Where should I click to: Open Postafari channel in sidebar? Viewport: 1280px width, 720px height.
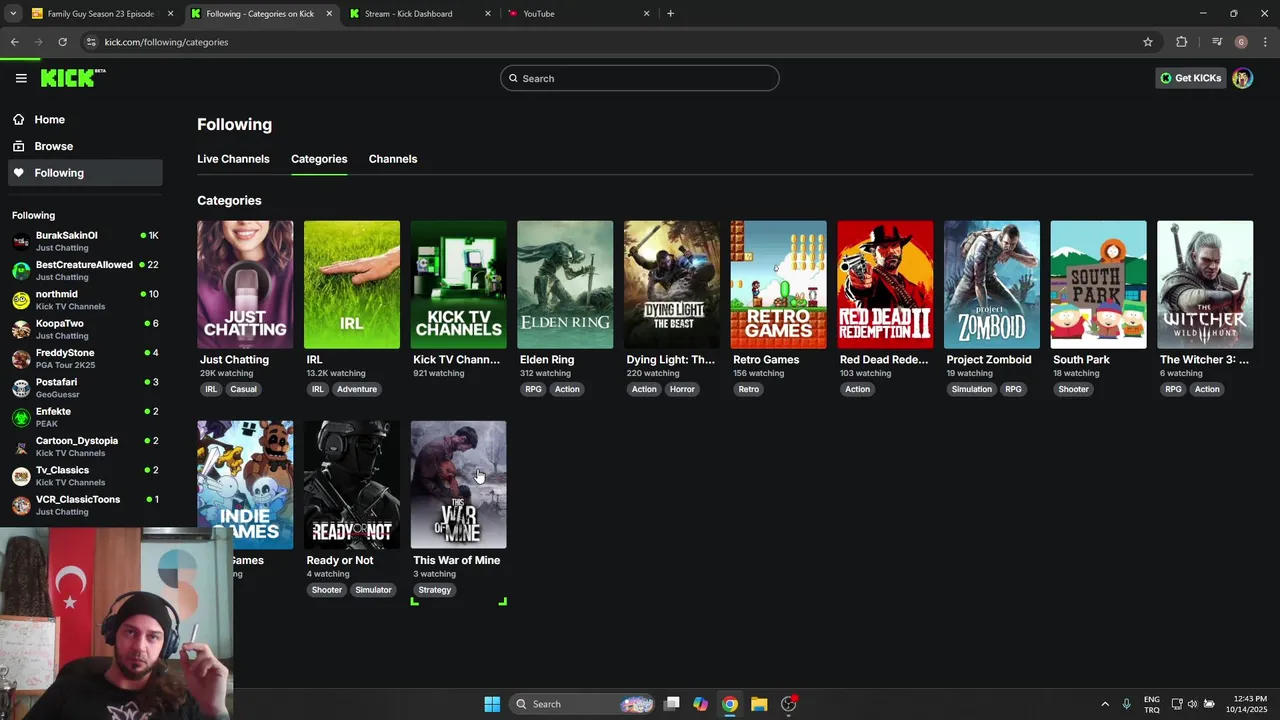(85, 388)
